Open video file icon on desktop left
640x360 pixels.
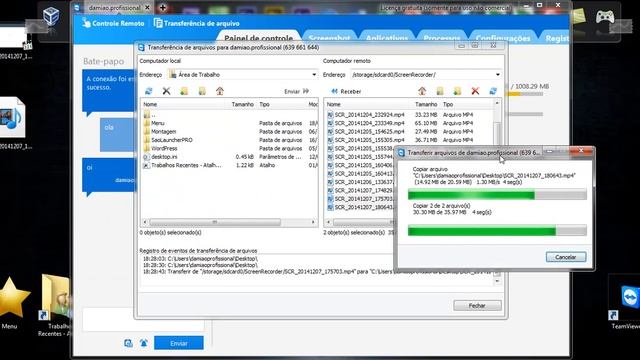coord(12,118)
